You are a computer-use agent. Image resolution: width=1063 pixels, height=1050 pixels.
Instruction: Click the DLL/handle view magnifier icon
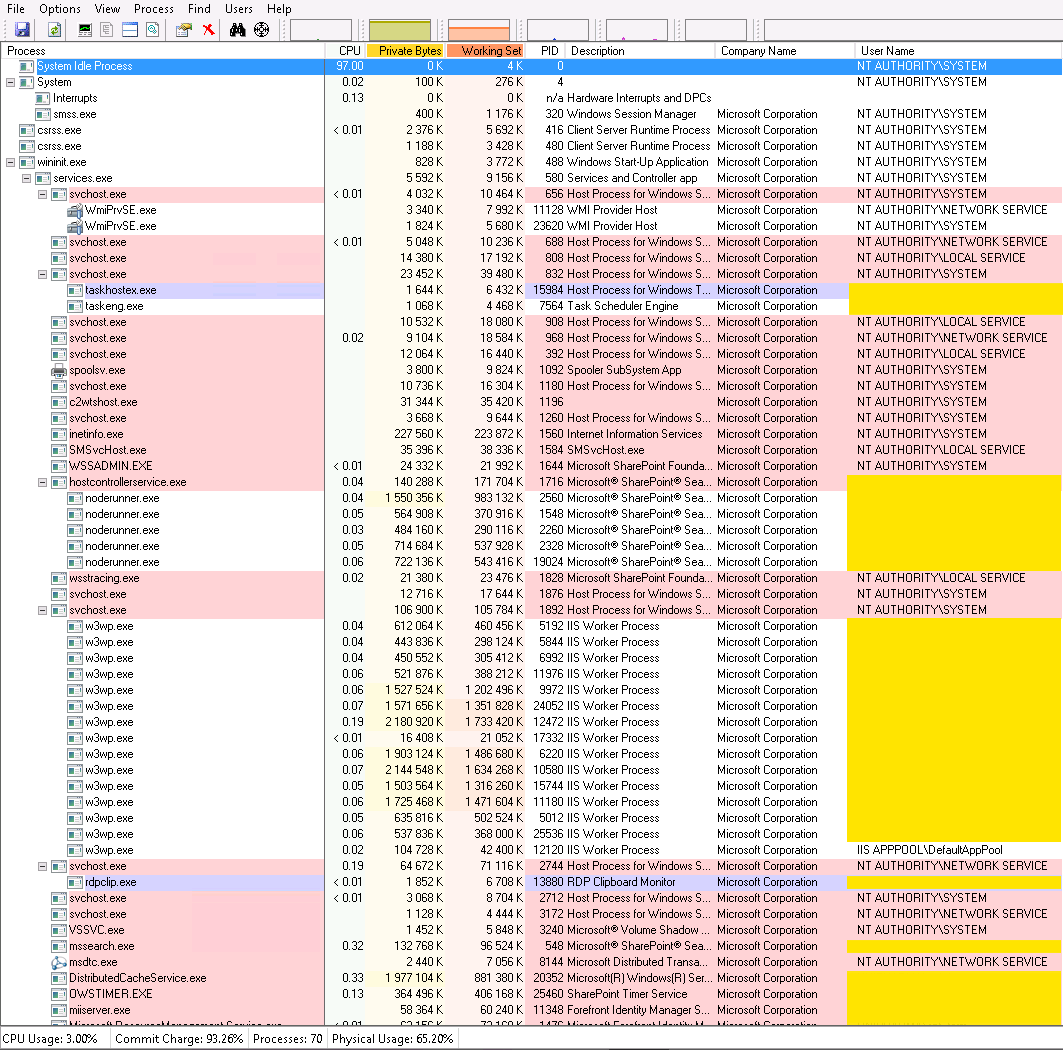(153, 30)
